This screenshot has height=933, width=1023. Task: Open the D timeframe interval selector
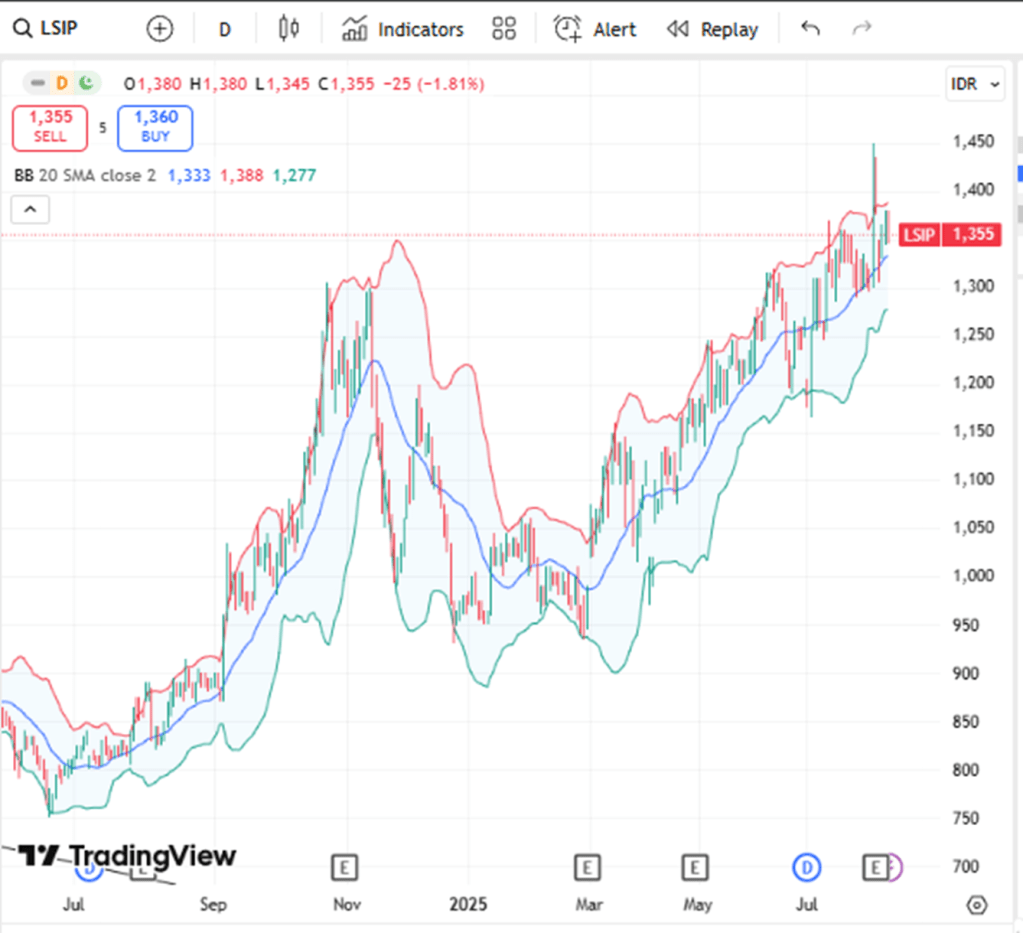pyautogui.click(x=225, y=30)
